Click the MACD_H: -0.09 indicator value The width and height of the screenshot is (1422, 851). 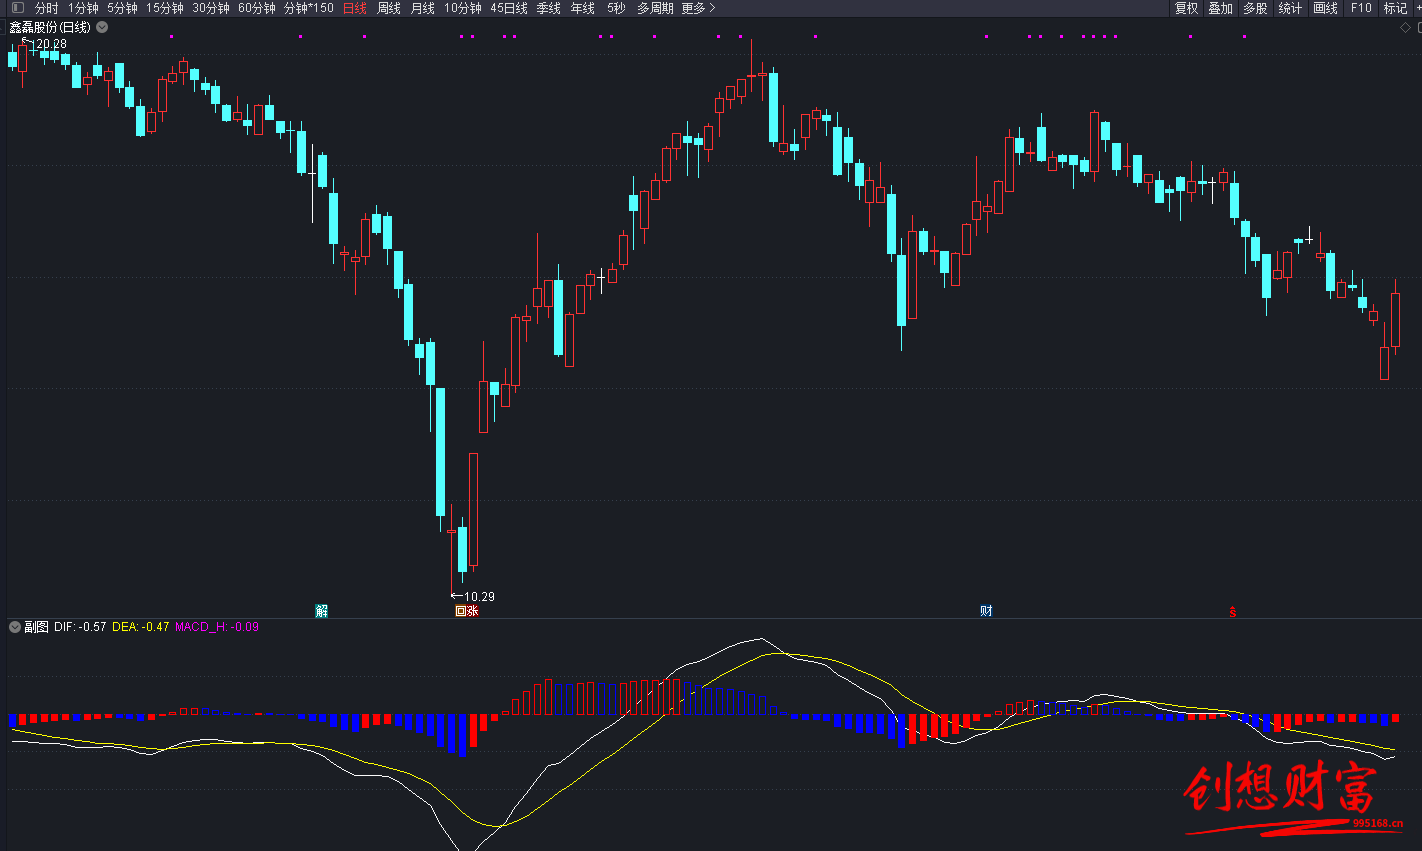click(217, 627)
